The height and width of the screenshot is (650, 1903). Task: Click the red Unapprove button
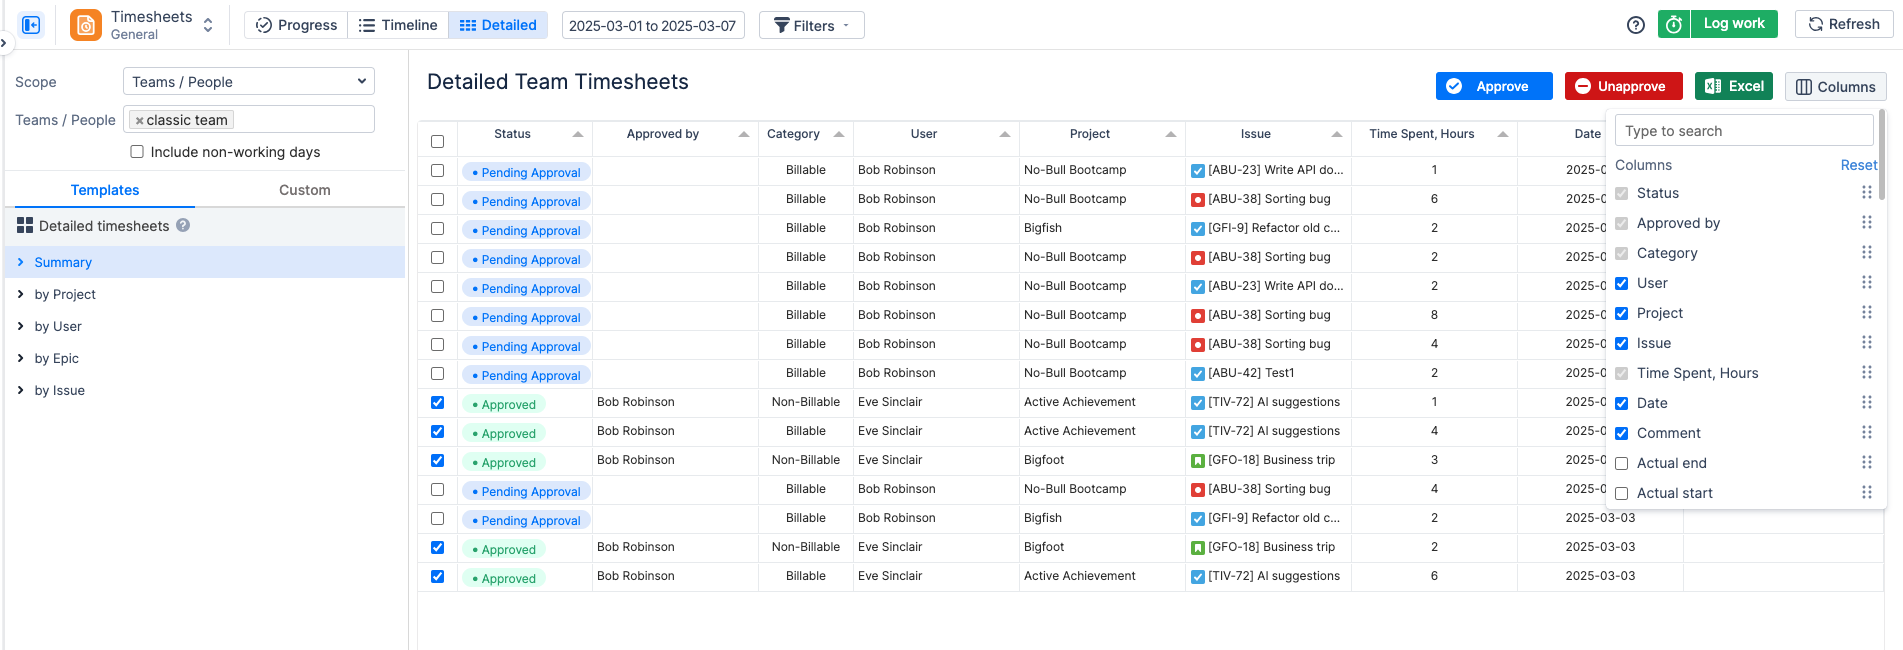pos(1624,86)
